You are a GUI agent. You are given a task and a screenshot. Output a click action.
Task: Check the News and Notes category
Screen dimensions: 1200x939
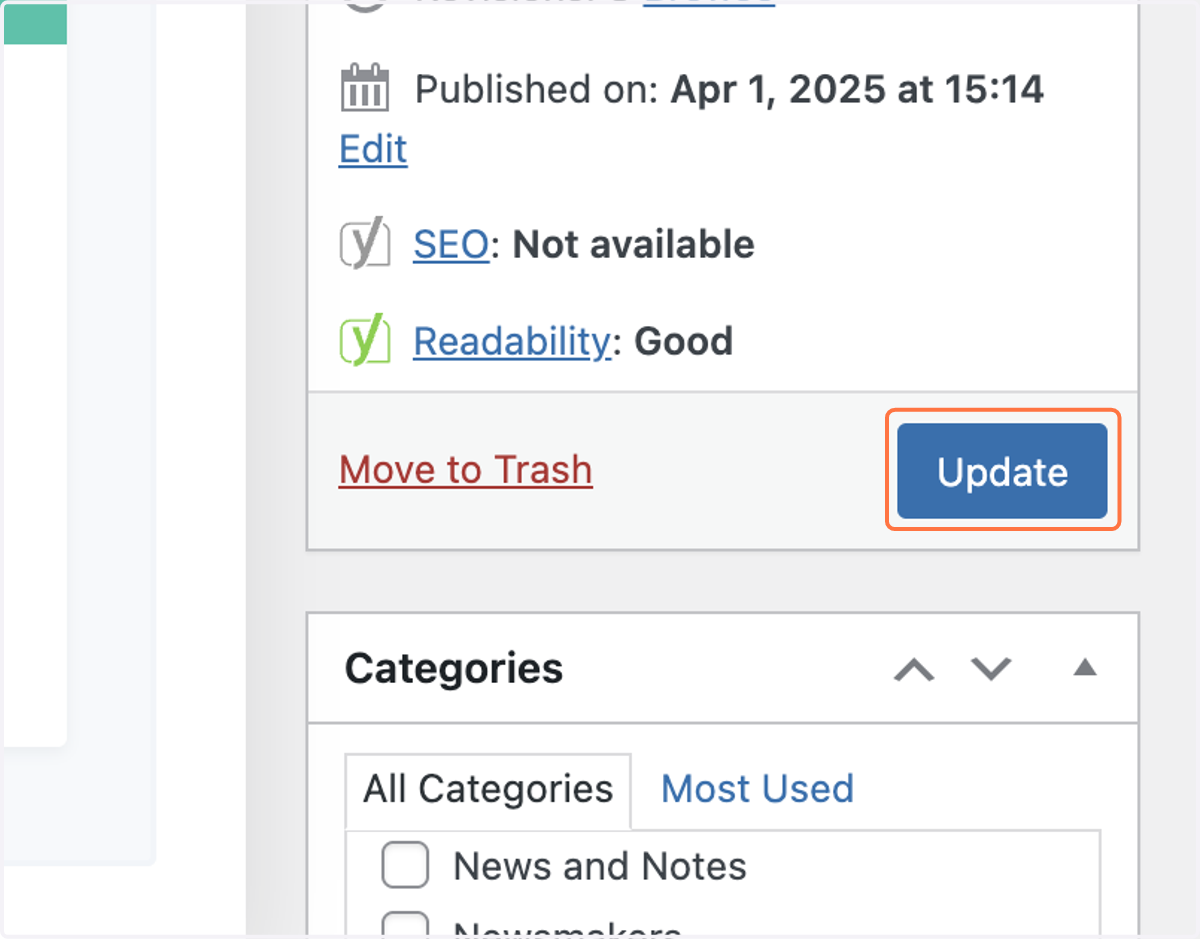405,866
